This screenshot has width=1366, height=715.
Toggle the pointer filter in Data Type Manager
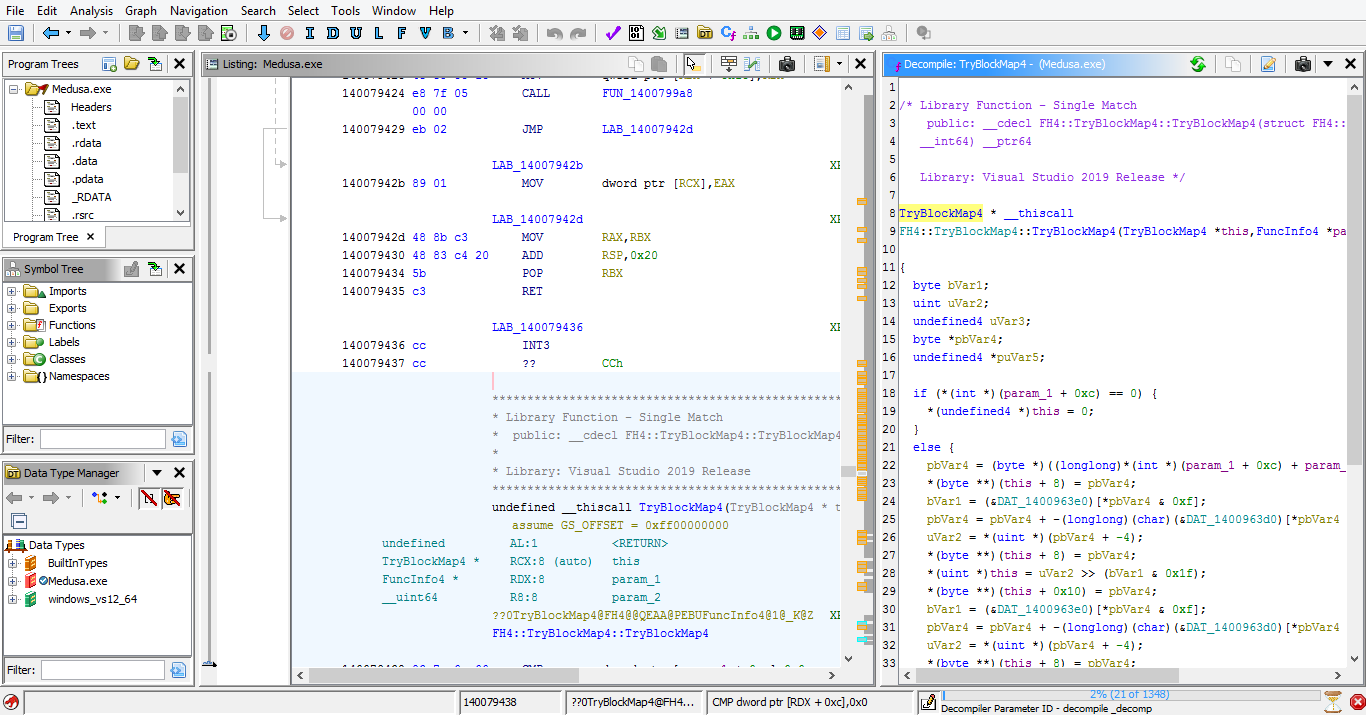point(172,497)
